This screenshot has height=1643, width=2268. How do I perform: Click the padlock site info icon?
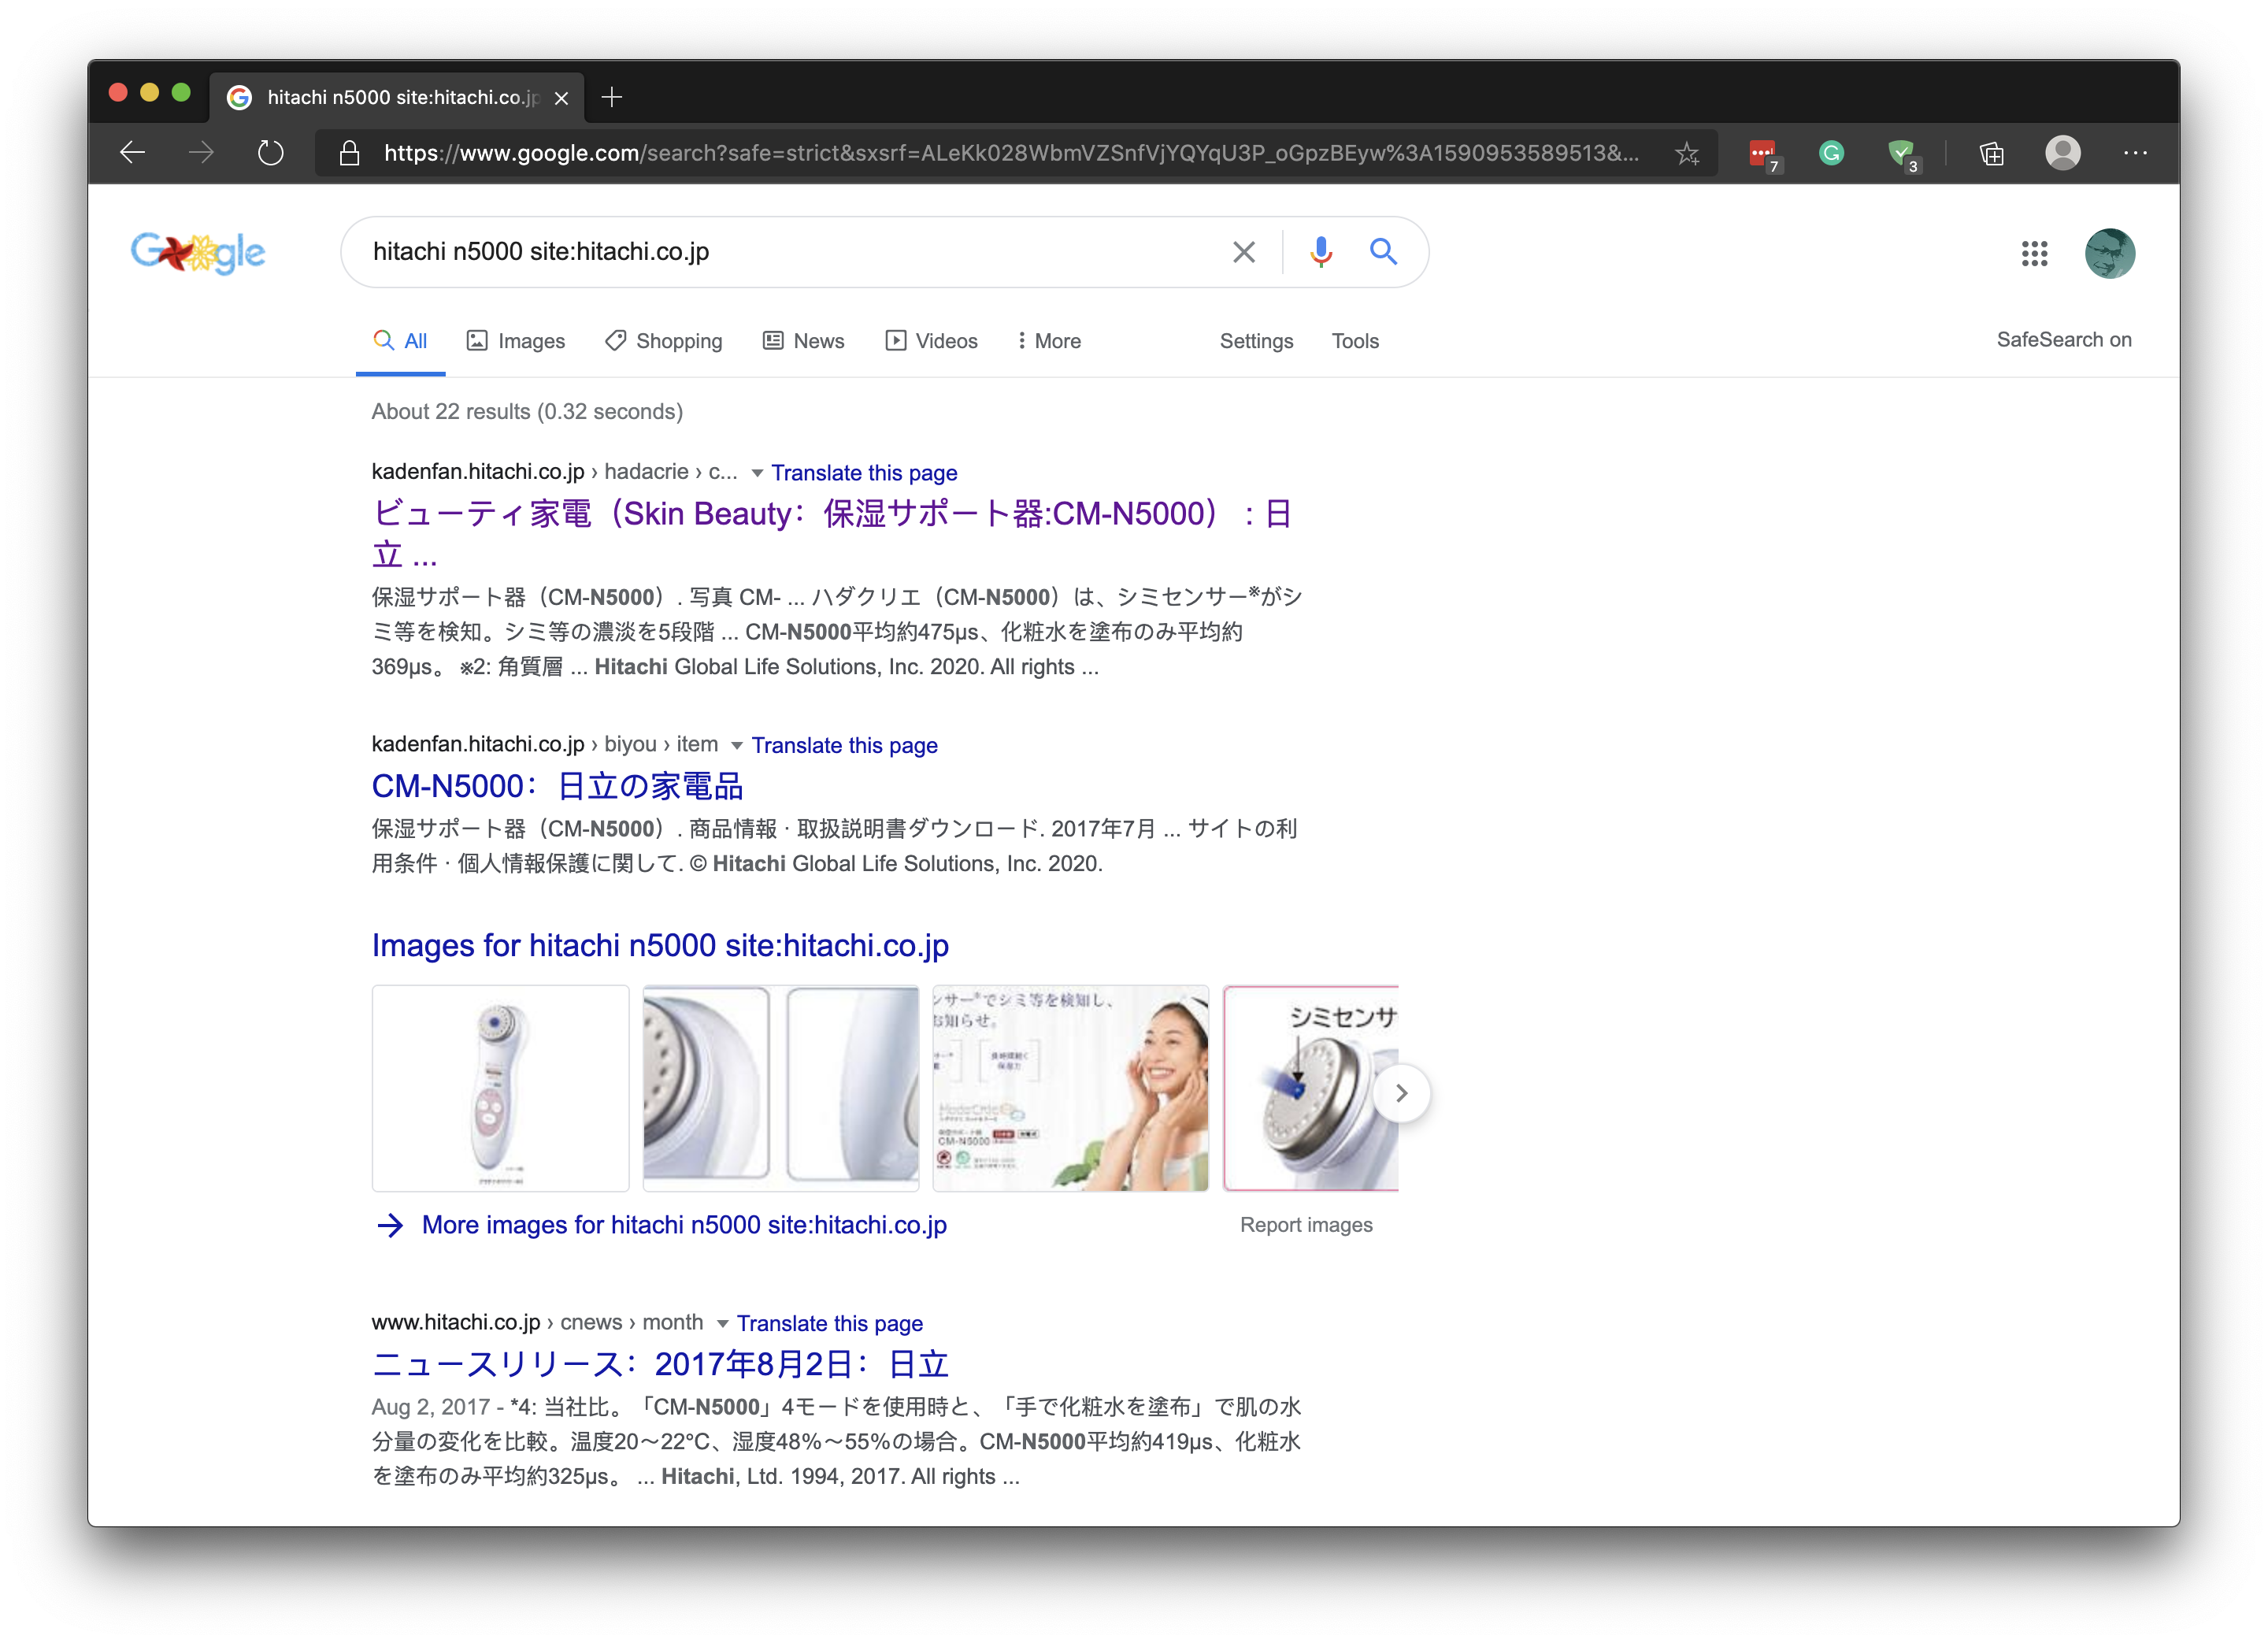pyautogui.click(x=349, y=153)
